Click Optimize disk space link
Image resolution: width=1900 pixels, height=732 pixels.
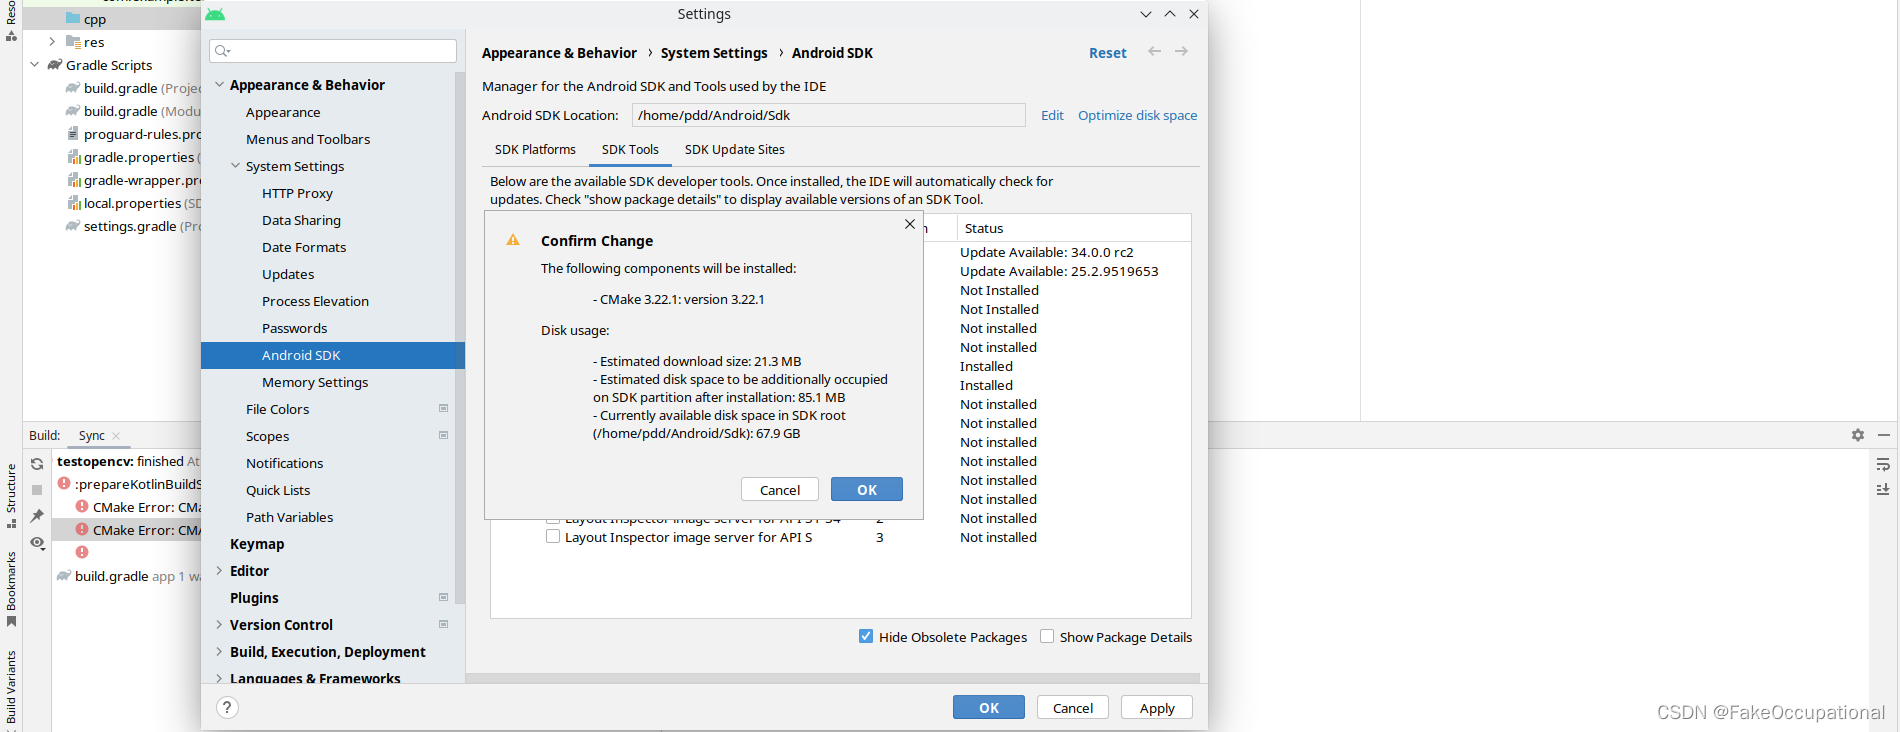click(x=1137, y=116)
